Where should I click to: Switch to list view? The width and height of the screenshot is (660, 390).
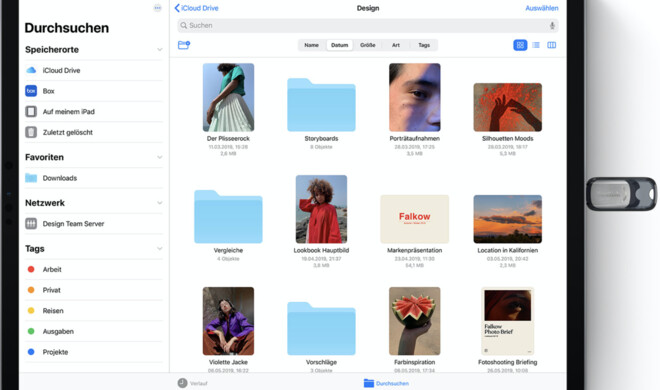point(536,45)
